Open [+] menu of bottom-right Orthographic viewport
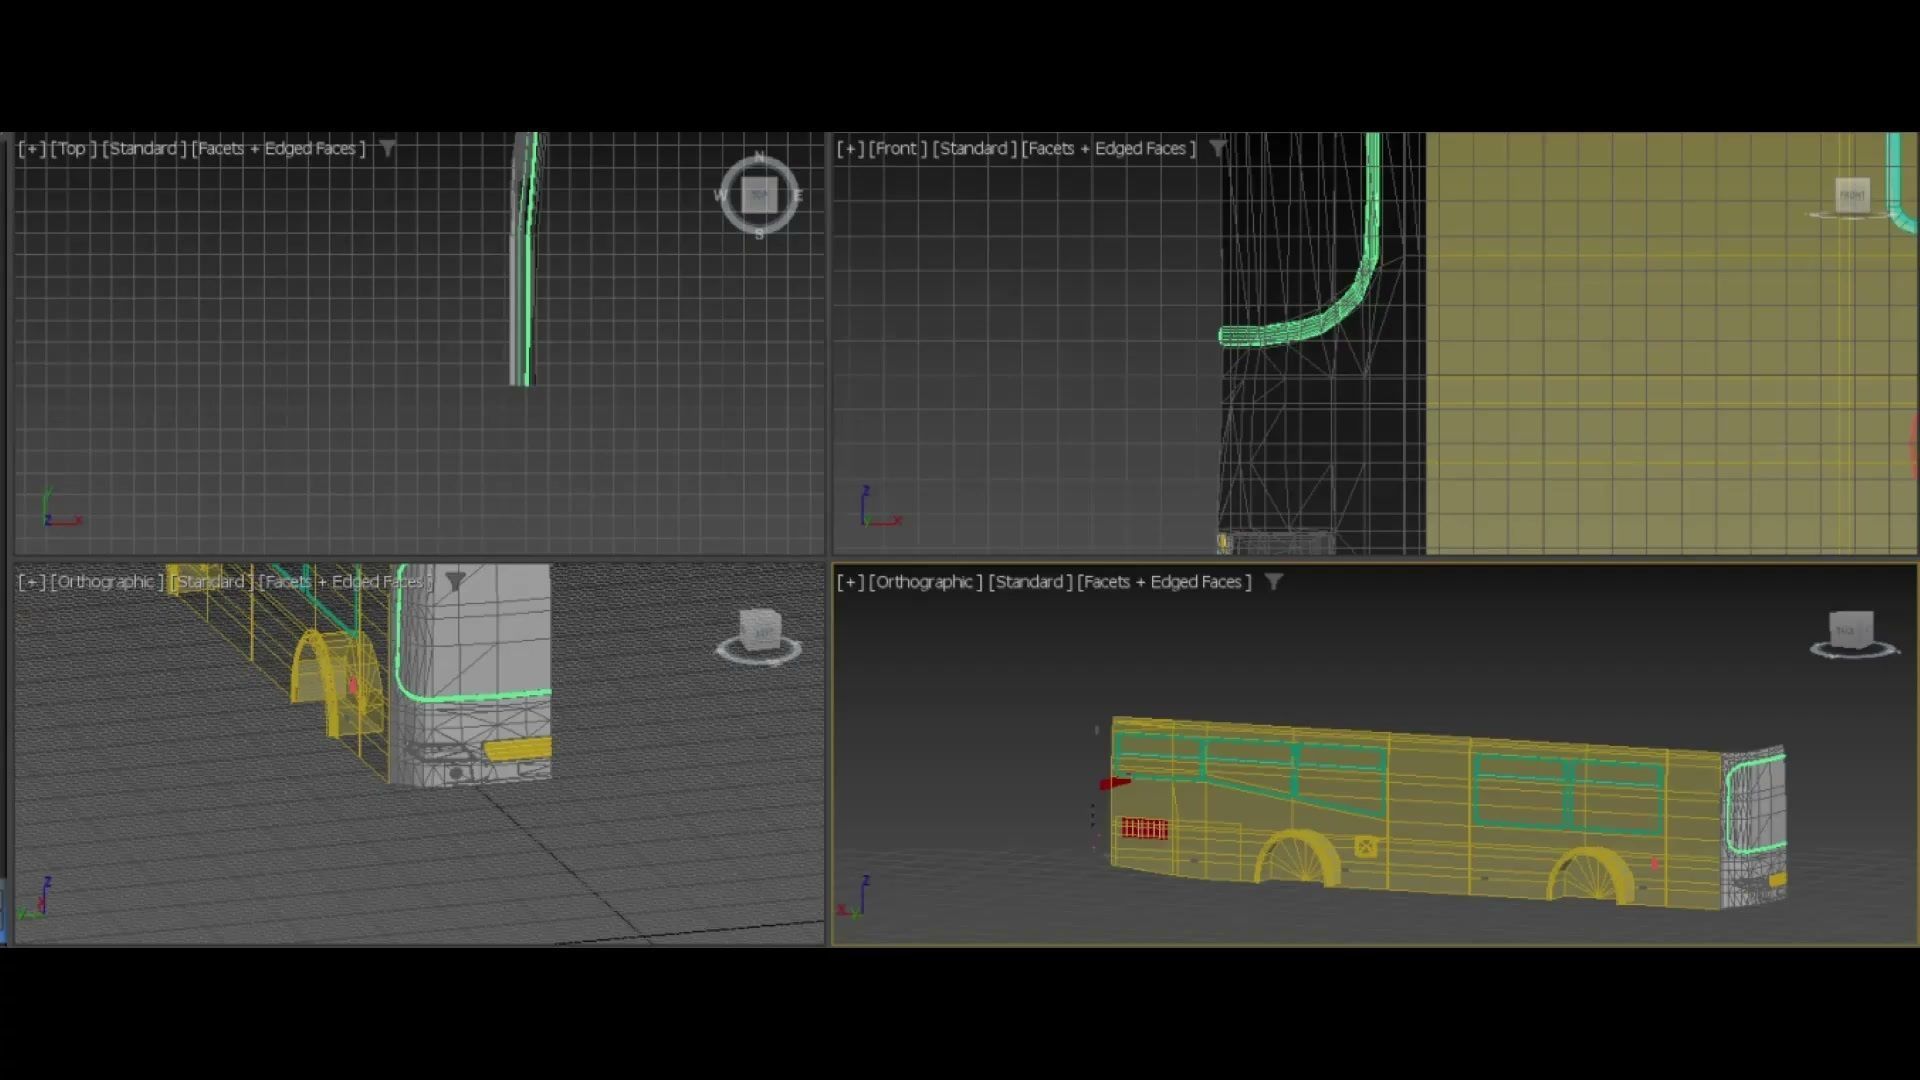Viewport: 1920px width, 1080px height. click(850, 581)
